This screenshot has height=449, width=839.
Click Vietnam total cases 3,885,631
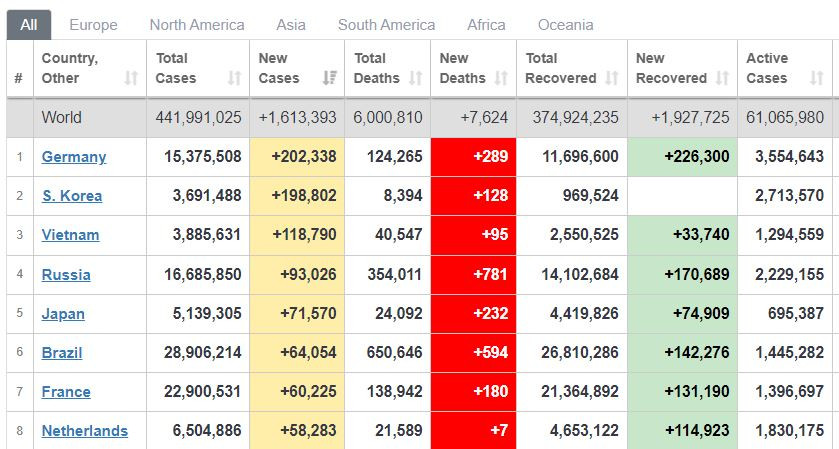coord(207,235)
